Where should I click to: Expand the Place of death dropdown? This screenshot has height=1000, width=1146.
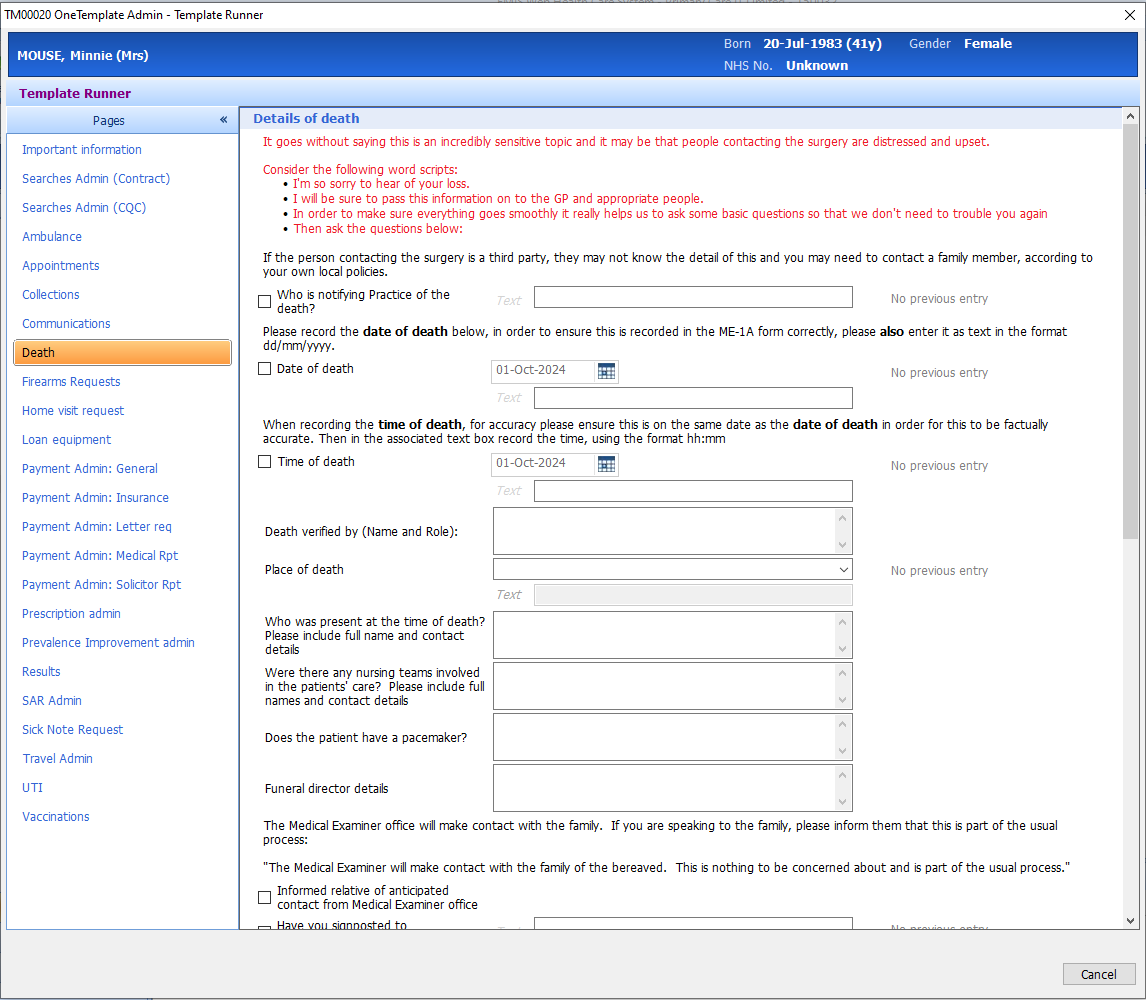click(x=843, y=569)
